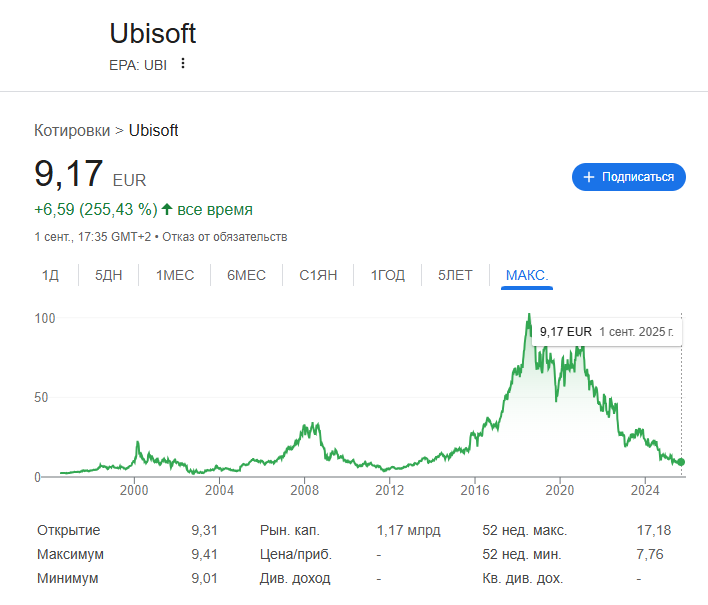Click the chart peak near 2018
Screen dimensions: 708x605
click(529, 315)
